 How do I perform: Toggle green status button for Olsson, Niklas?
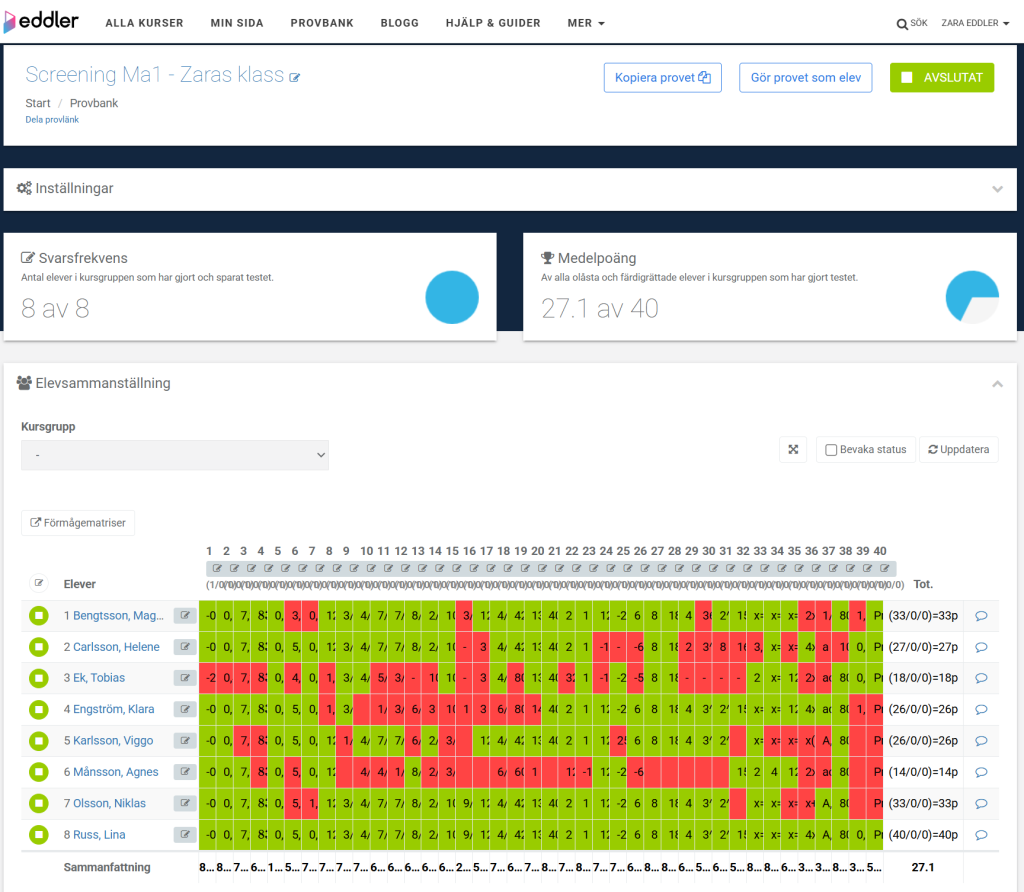[x=39, y=804]
